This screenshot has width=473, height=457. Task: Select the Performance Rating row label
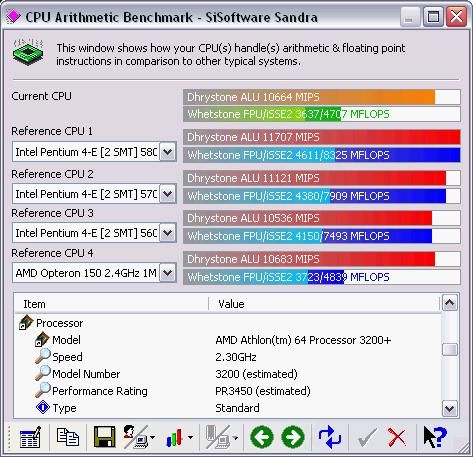(100, 391)
